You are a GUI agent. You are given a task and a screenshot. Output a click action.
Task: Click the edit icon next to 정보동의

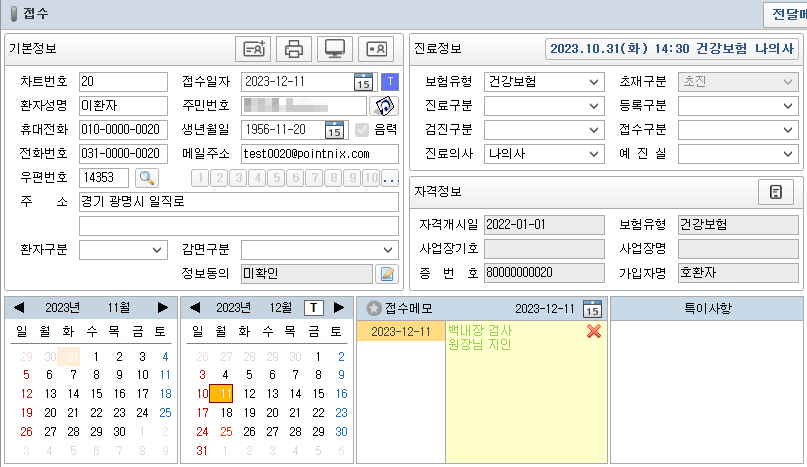[386, 274]
